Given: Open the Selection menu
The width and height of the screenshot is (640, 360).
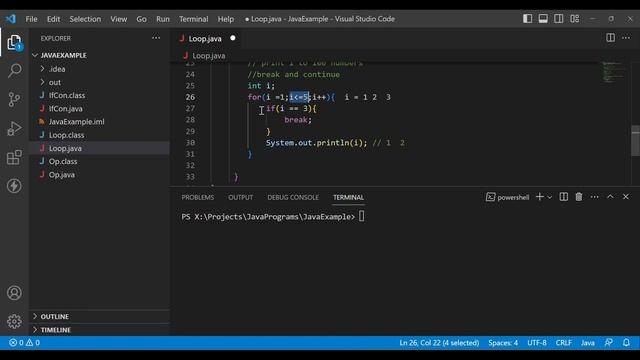Looking at the screenshot, I should (85, 19).
